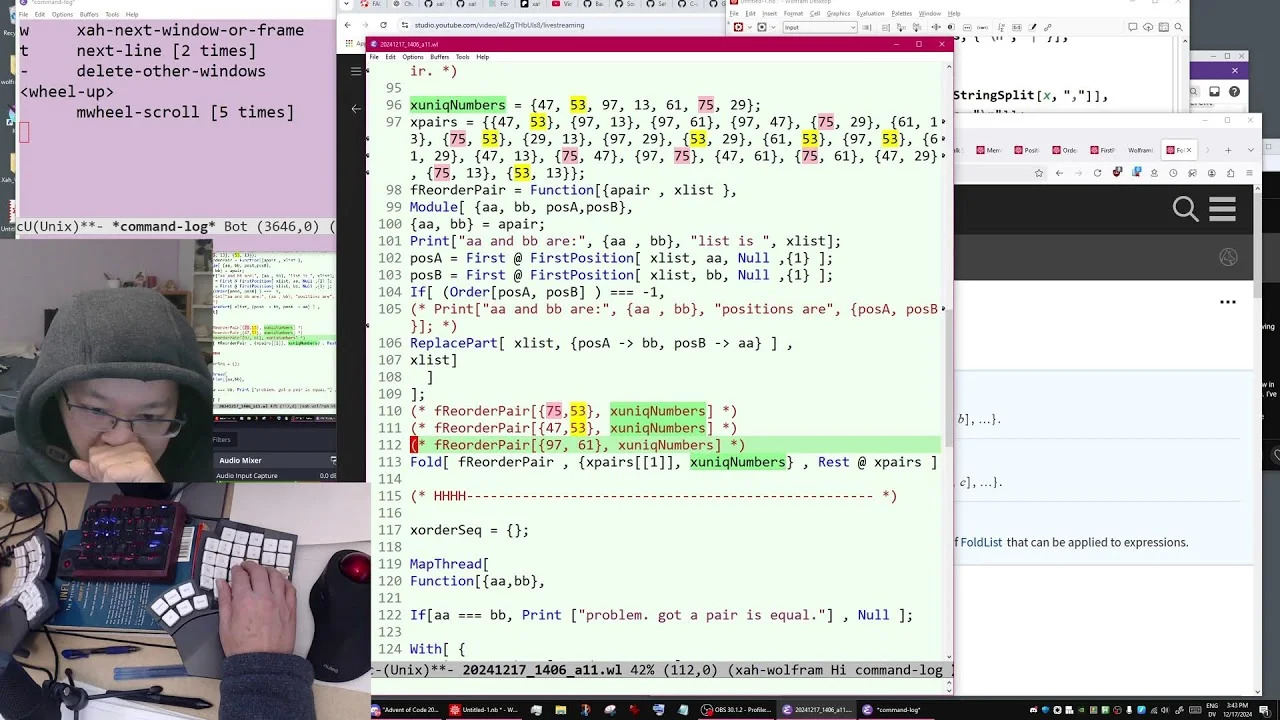The height and width of the screenshot is (720, 1280).
Task: Open the Tools menu in Emacs
Action: 462,57
